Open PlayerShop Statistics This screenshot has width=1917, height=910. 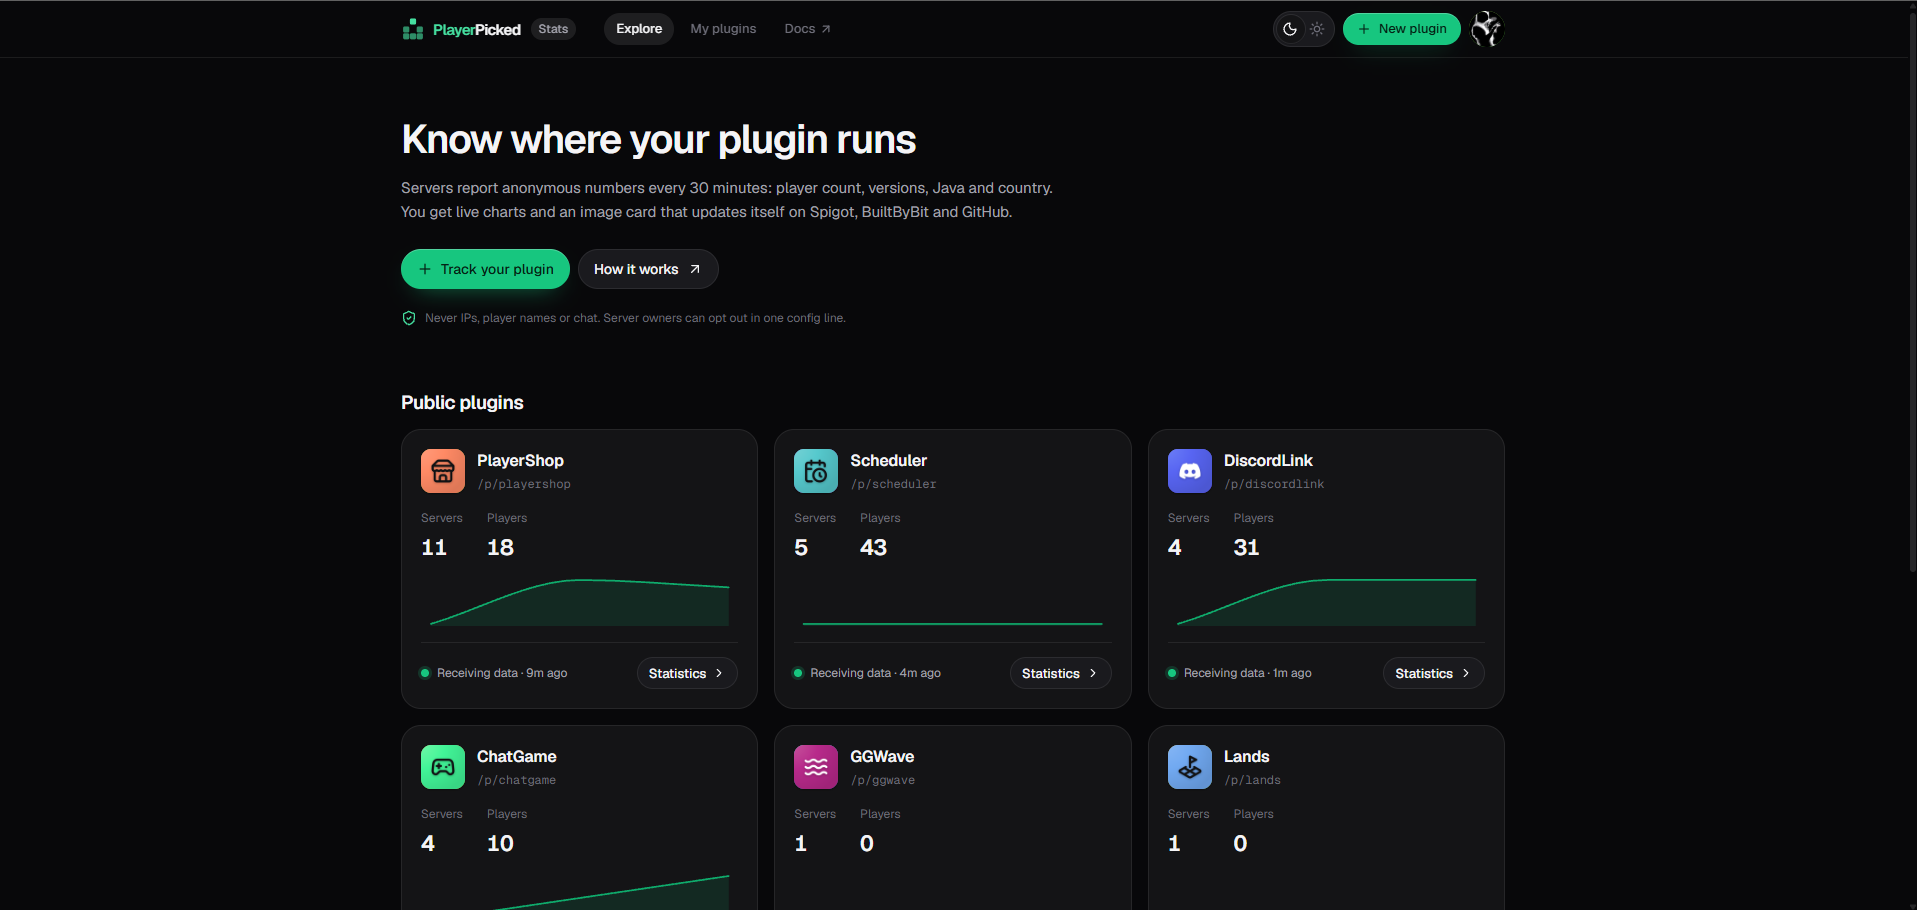coord(687,673)
